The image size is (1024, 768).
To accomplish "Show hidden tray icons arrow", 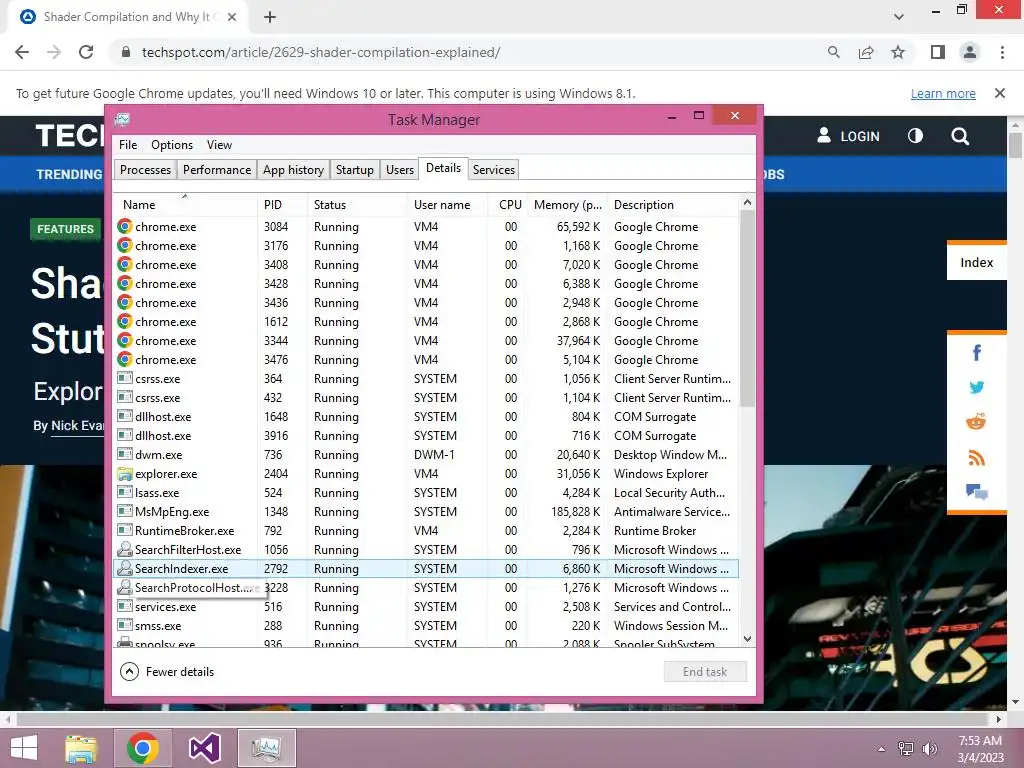I will pos(882,749).
